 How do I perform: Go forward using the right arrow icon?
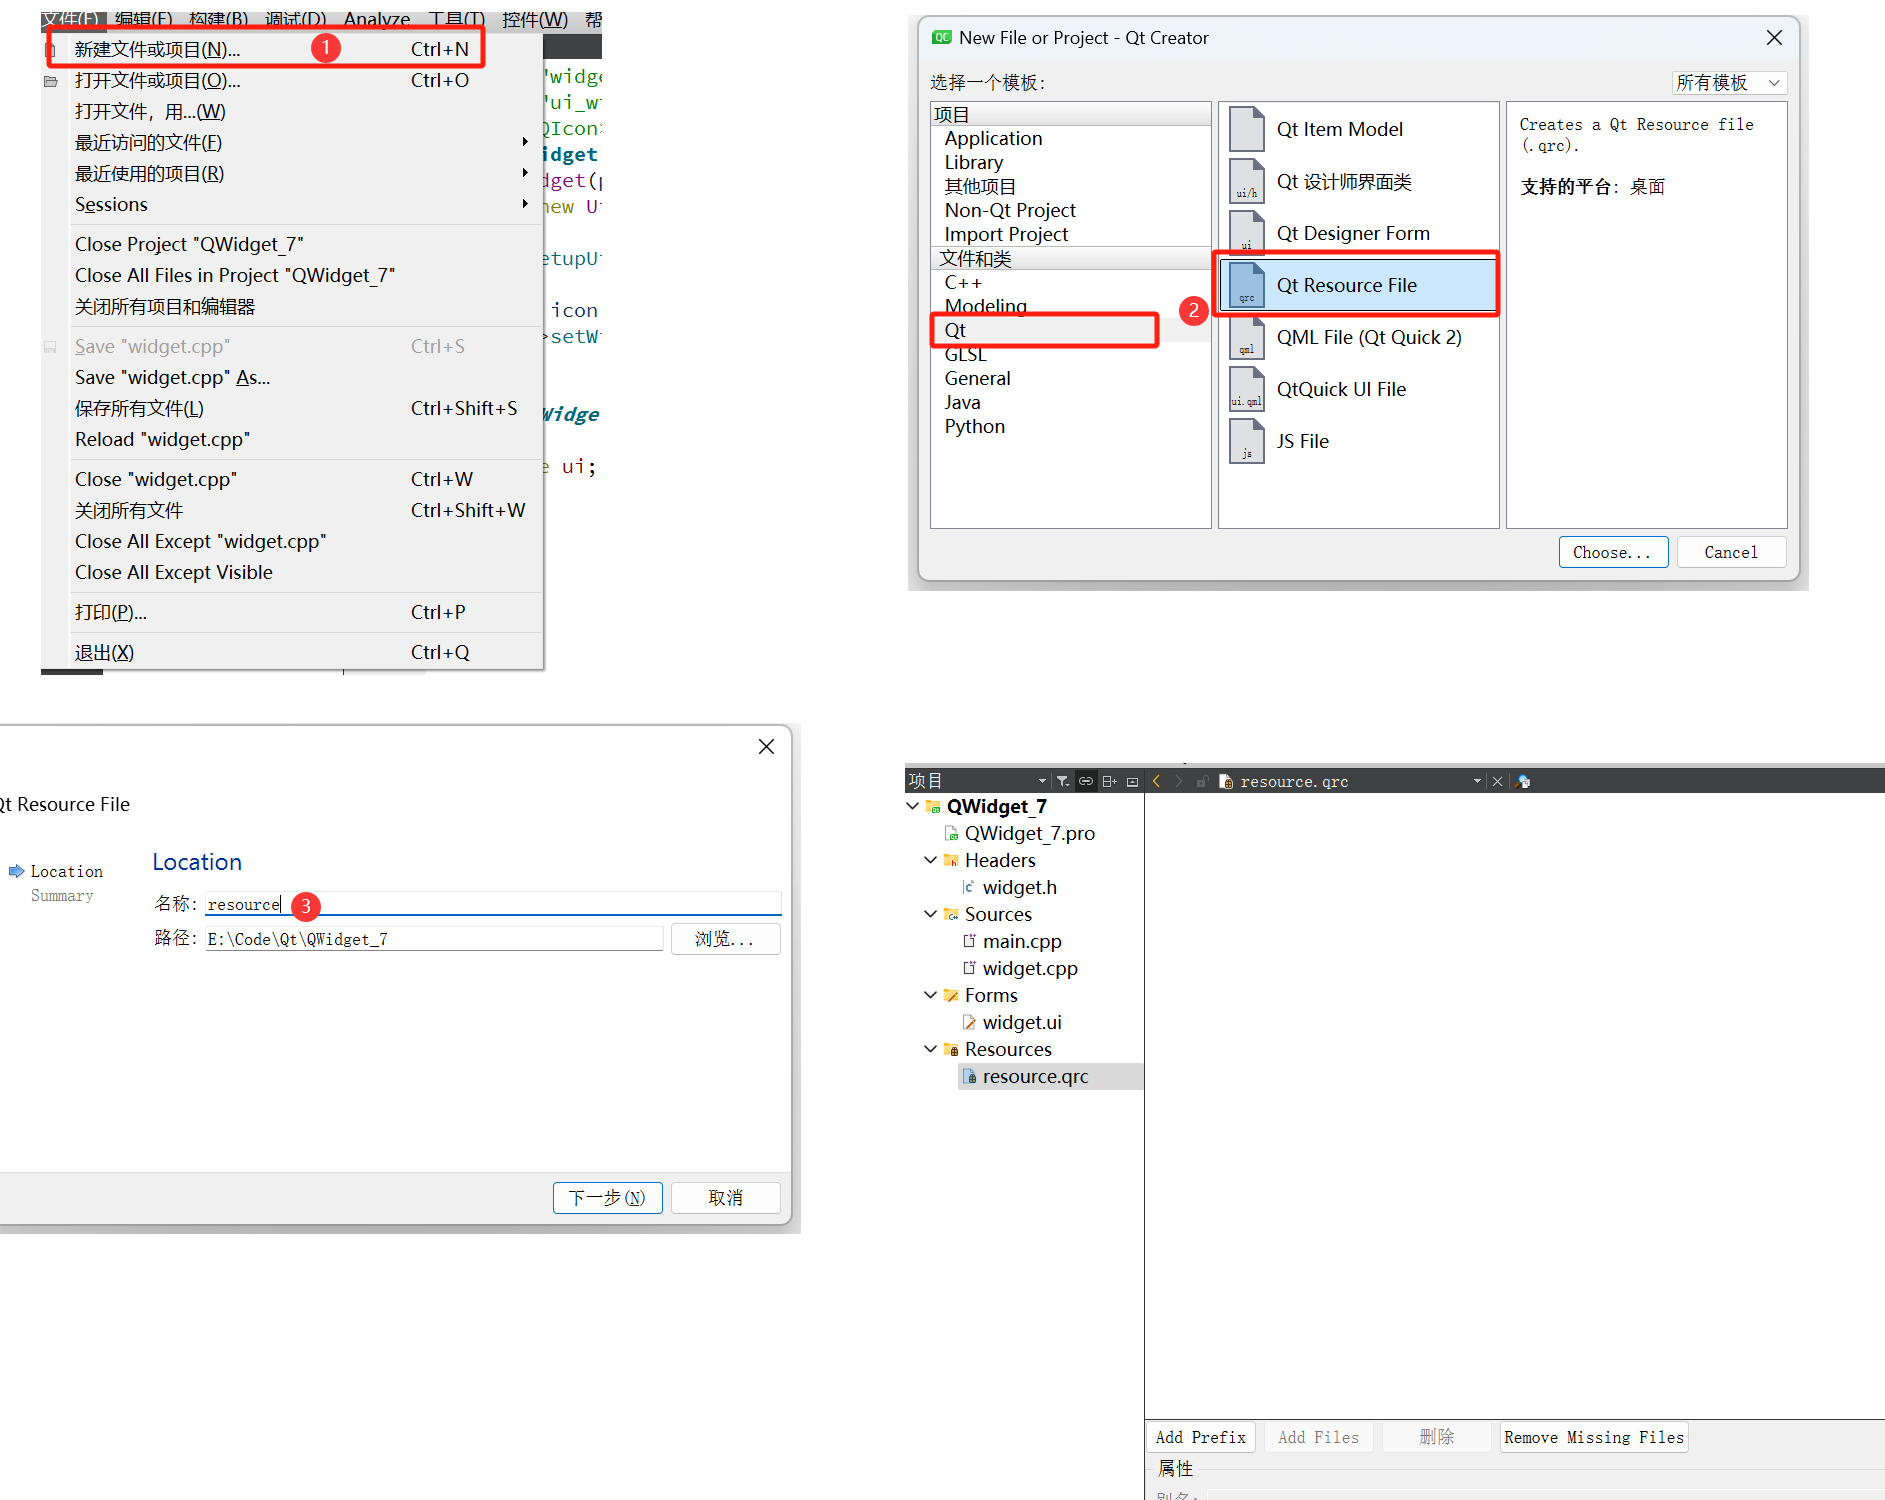[x=1179, y=781]
